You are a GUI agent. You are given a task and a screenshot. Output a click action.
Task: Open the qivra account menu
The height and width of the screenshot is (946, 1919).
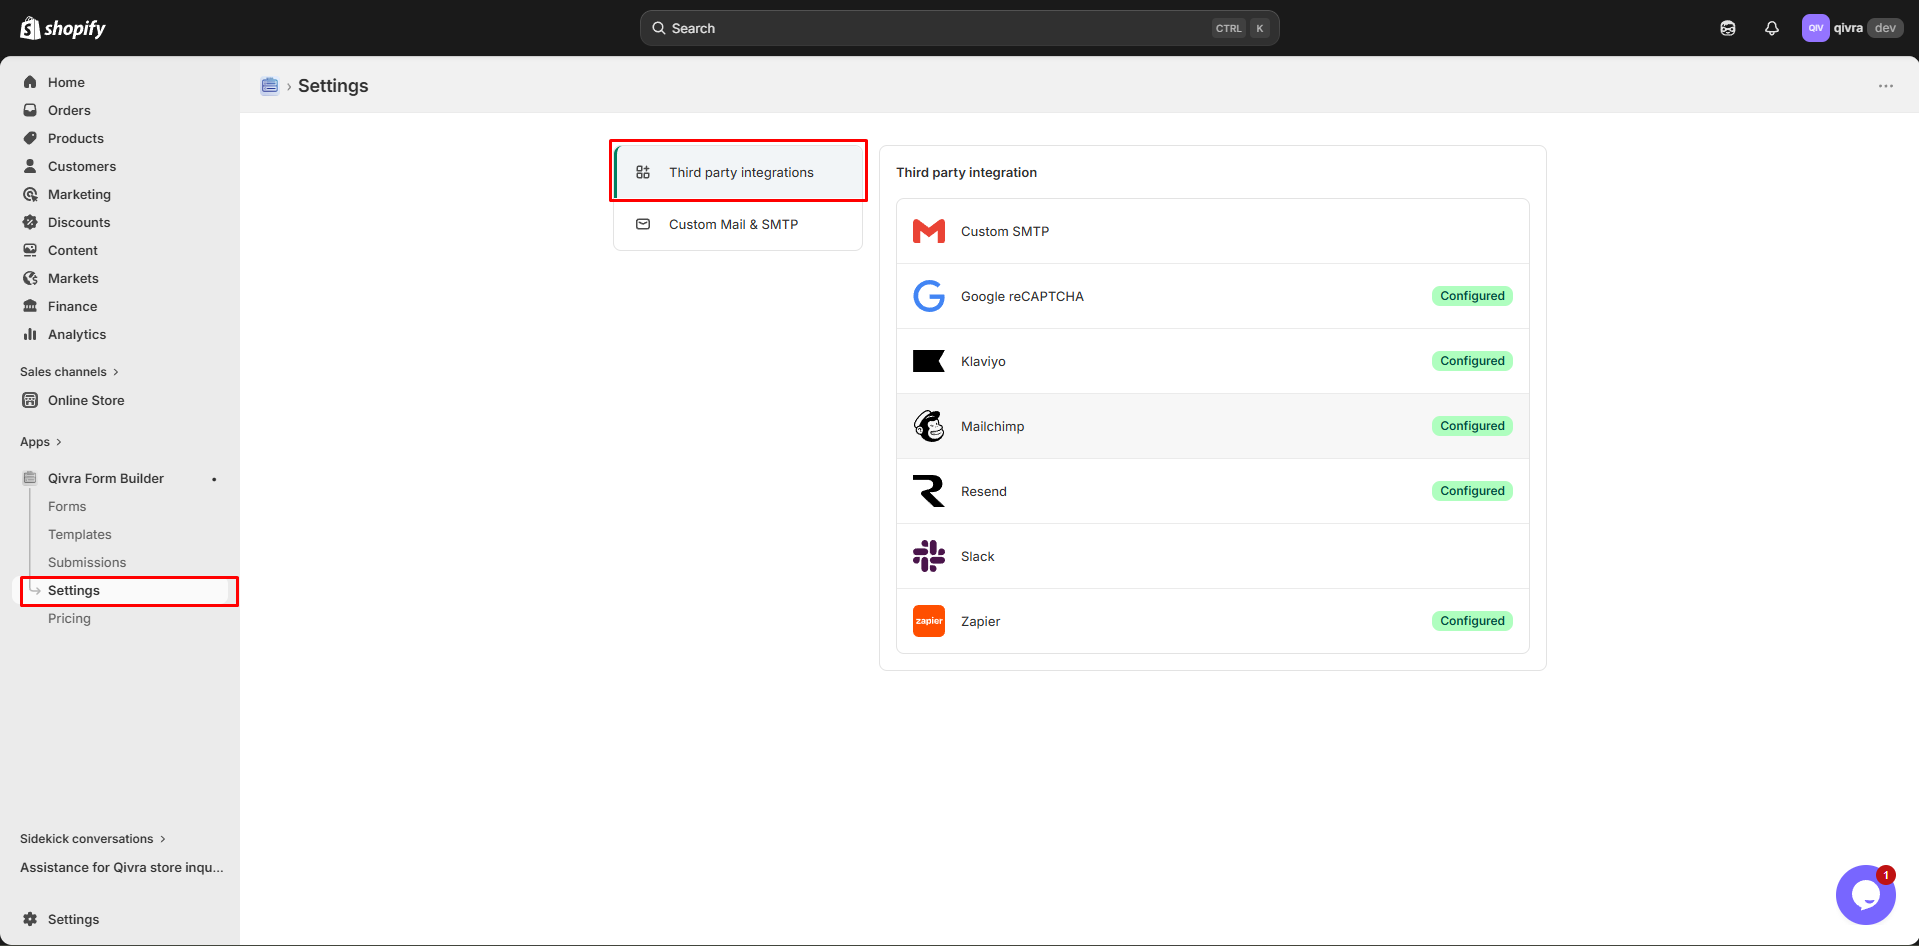point(1852,28)
